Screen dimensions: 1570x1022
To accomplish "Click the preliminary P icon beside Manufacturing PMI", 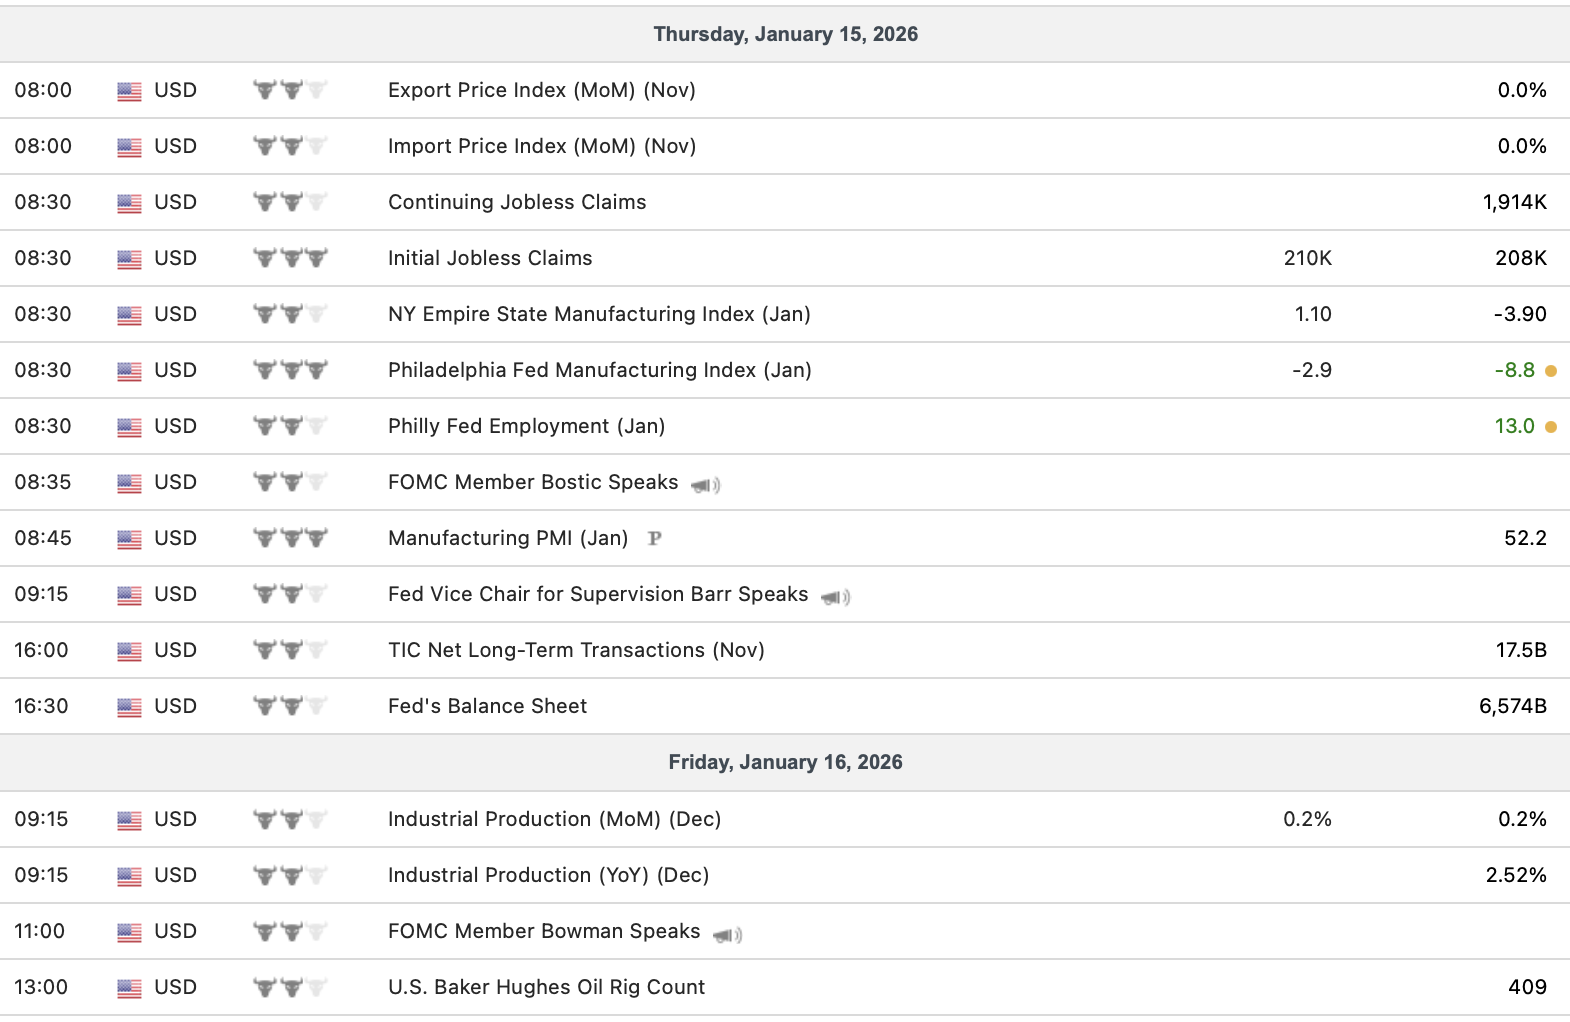I will [655, 538].
